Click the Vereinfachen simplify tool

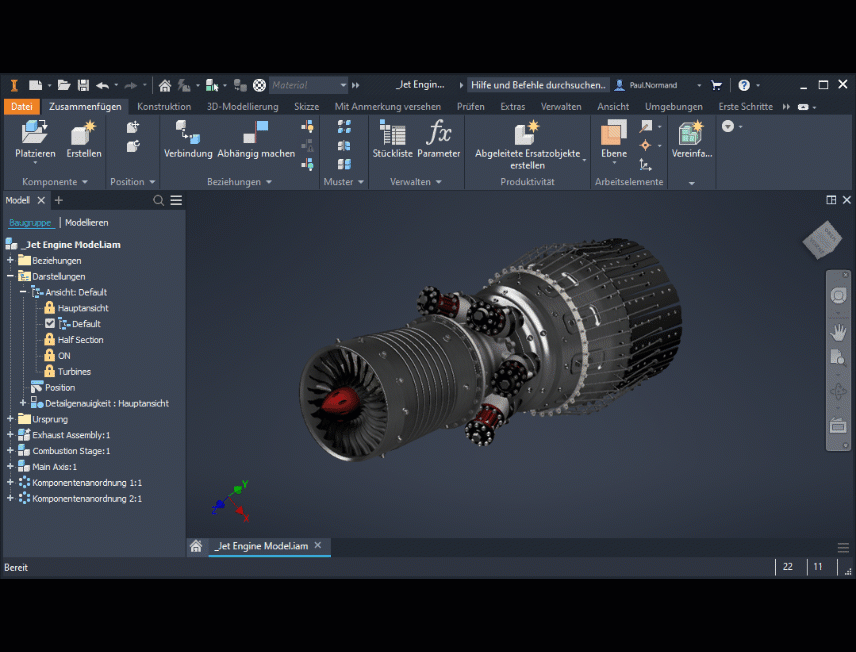coord(691,133)
